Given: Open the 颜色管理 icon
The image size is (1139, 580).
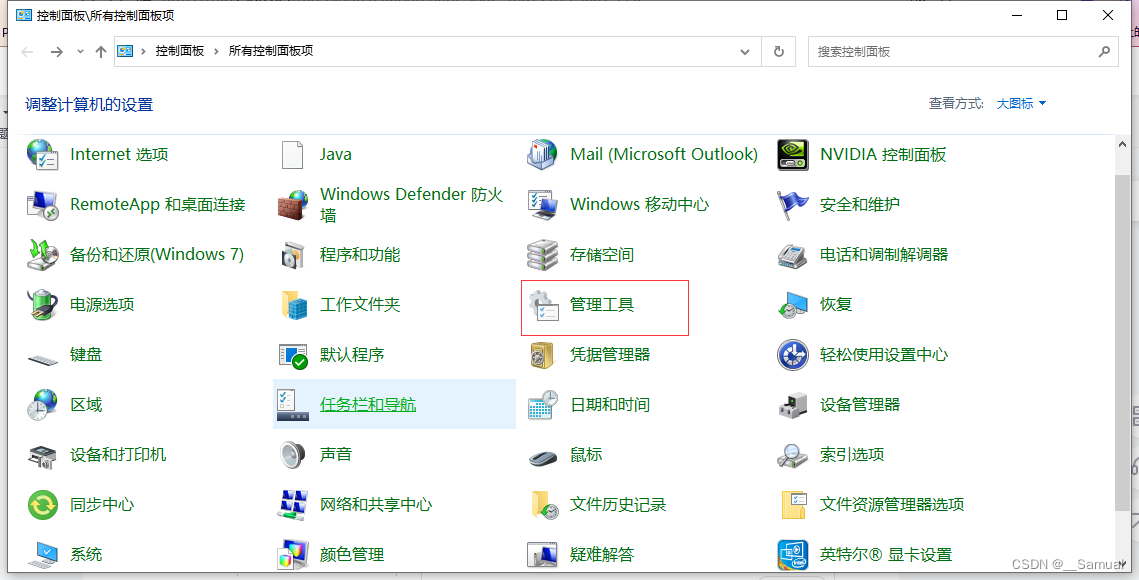Looking at the screenshot, I should (293, 555).
